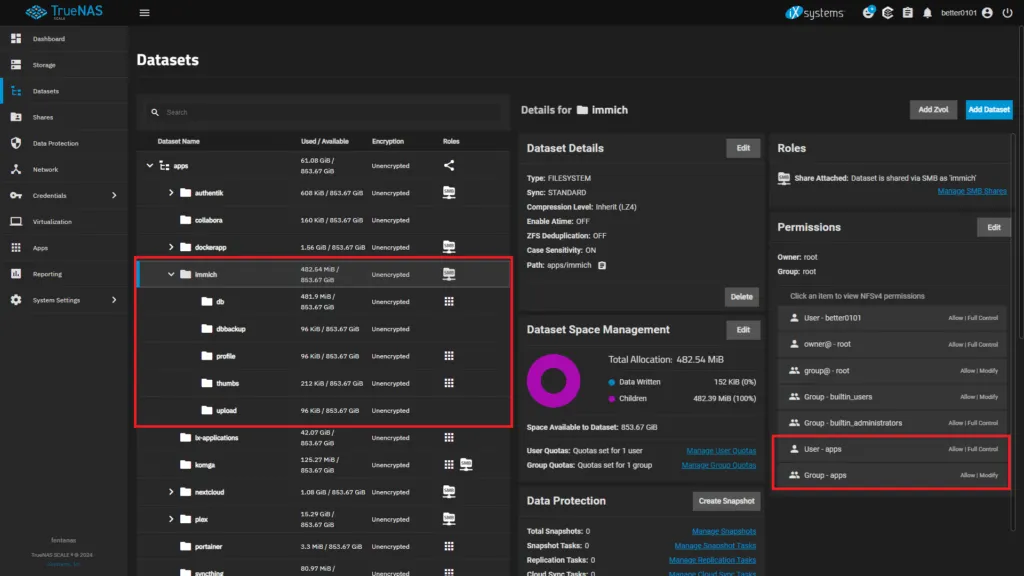Expand the plex dataset
The height and width of the screenshot is (576, 1024).
[171, 519]
